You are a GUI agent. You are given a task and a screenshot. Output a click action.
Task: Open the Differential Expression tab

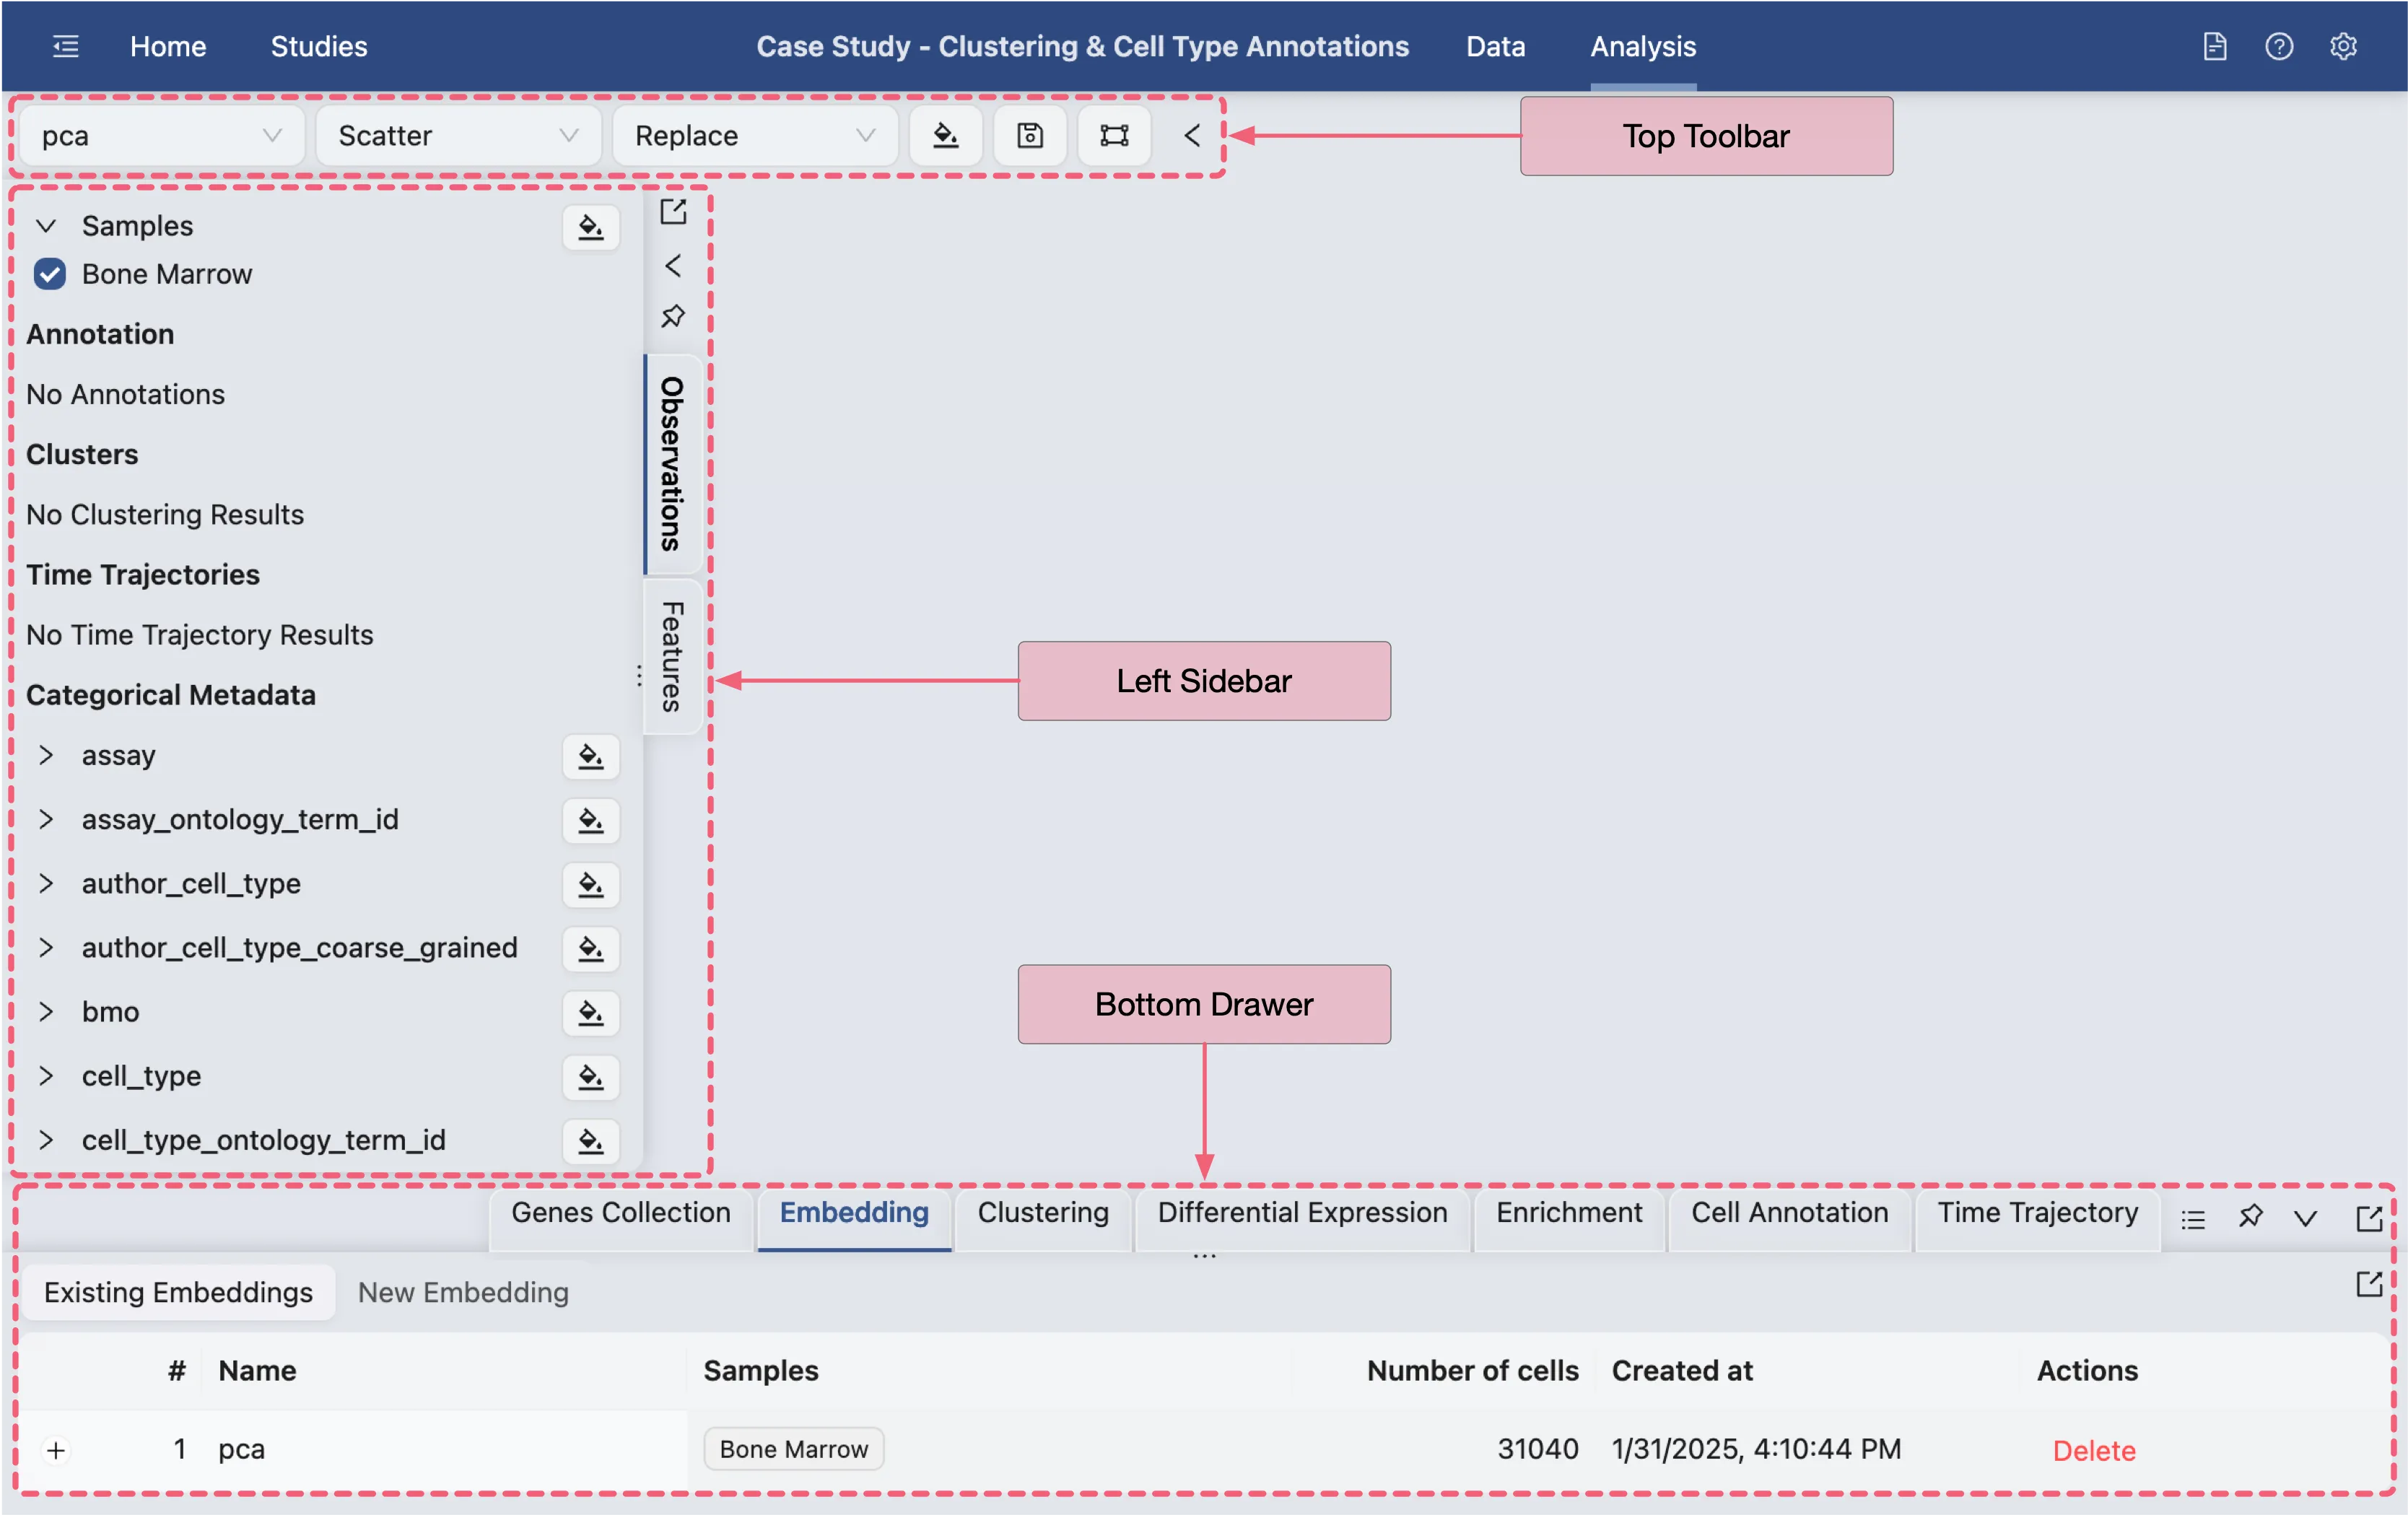pyautogui.click(x=1301, y=1213)
